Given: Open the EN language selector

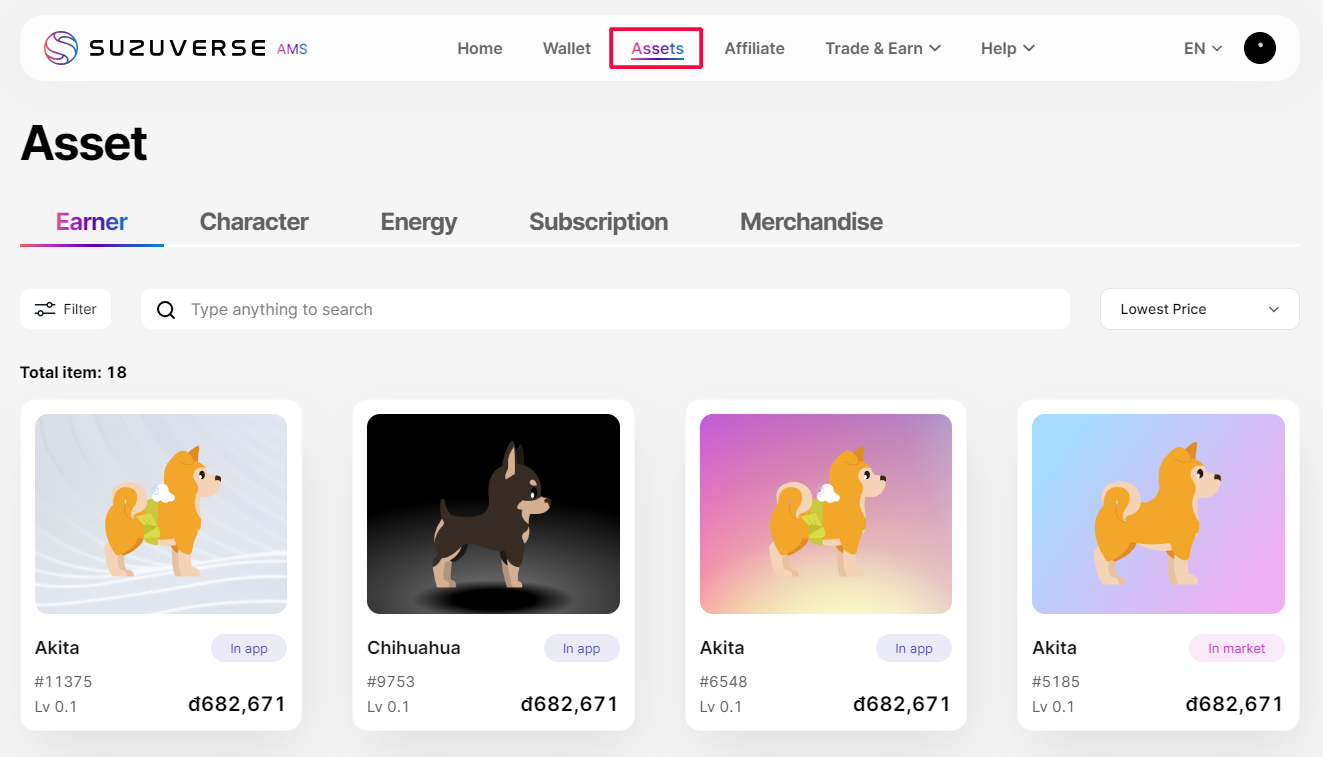Looking at the screenshot, I should coord(1202,47).
